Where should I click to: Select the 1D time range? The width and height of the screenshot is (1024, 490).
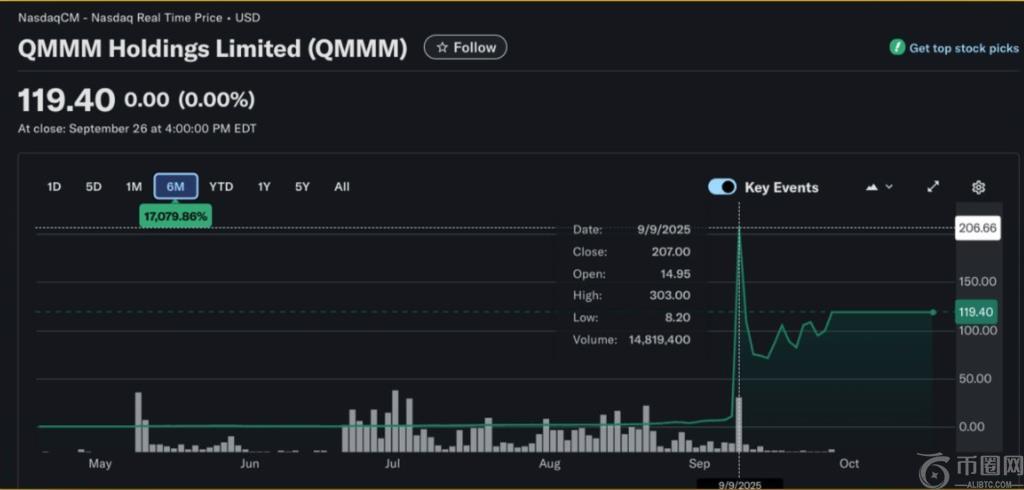[x=55, y=186]
